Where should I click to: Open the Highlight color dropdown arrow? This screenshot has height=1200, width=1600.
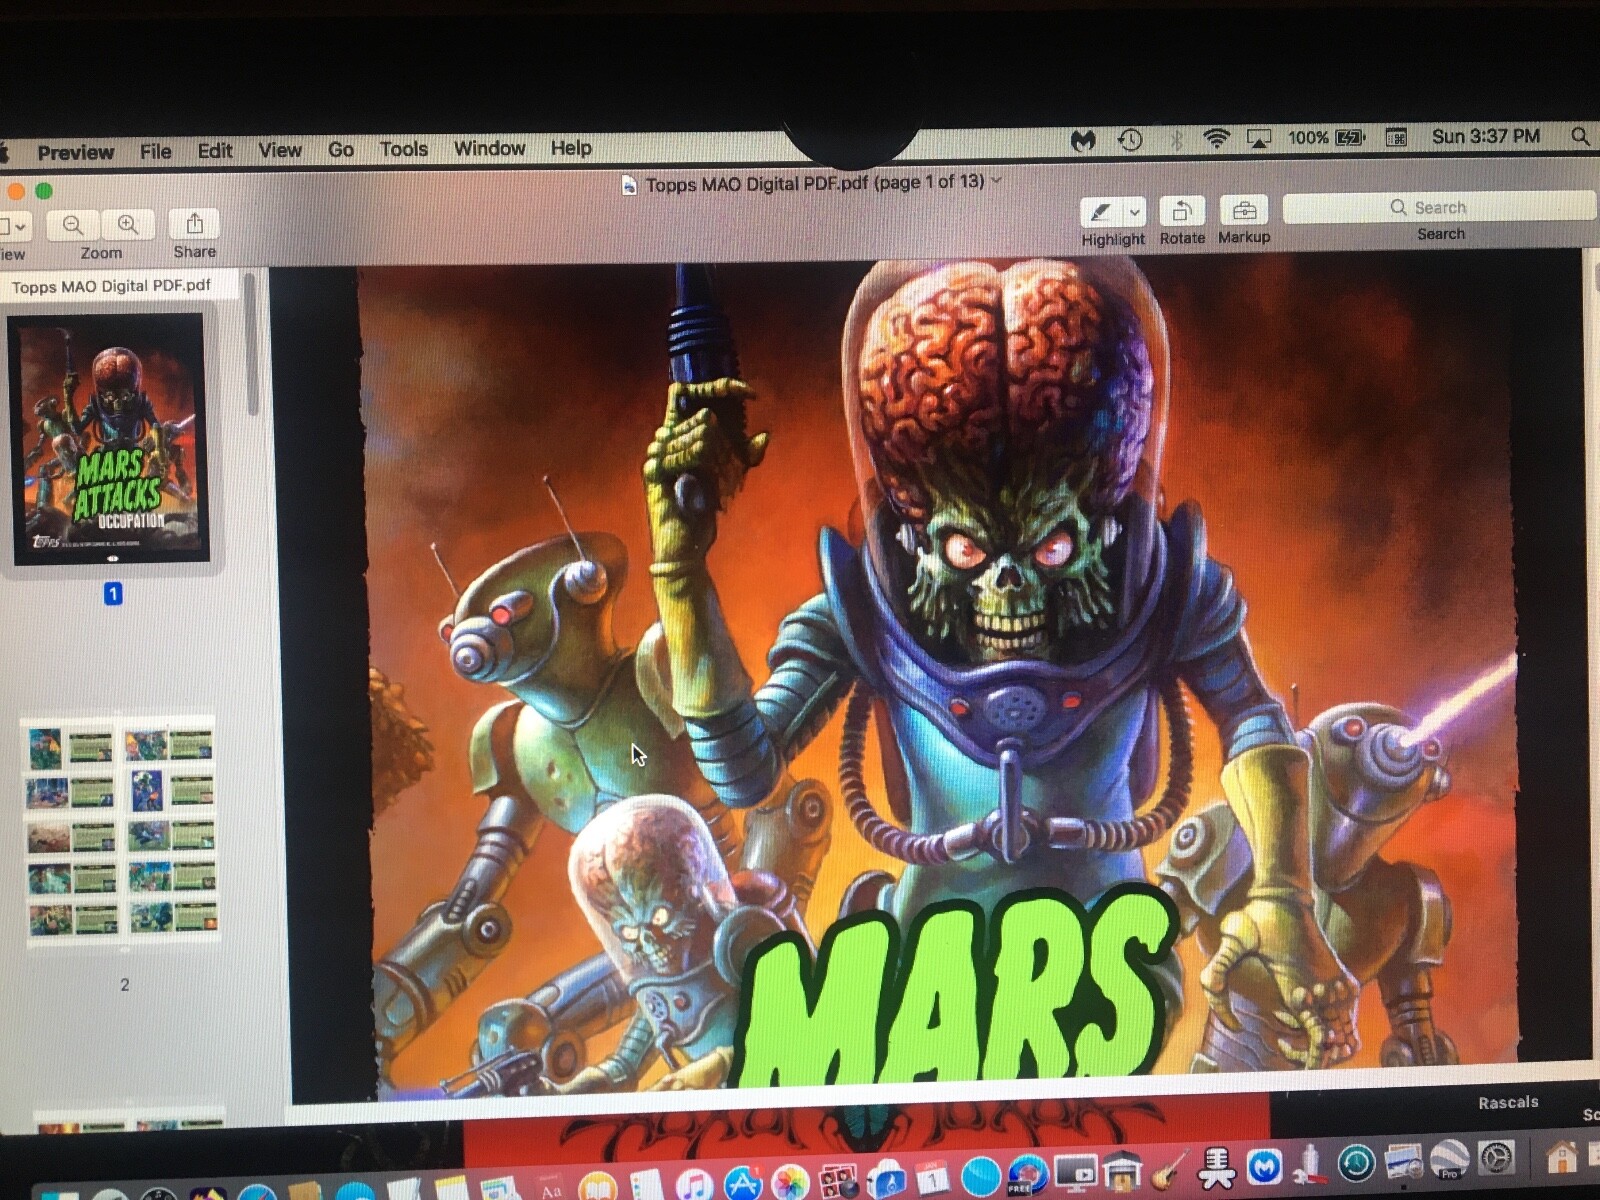(1135, 212)
